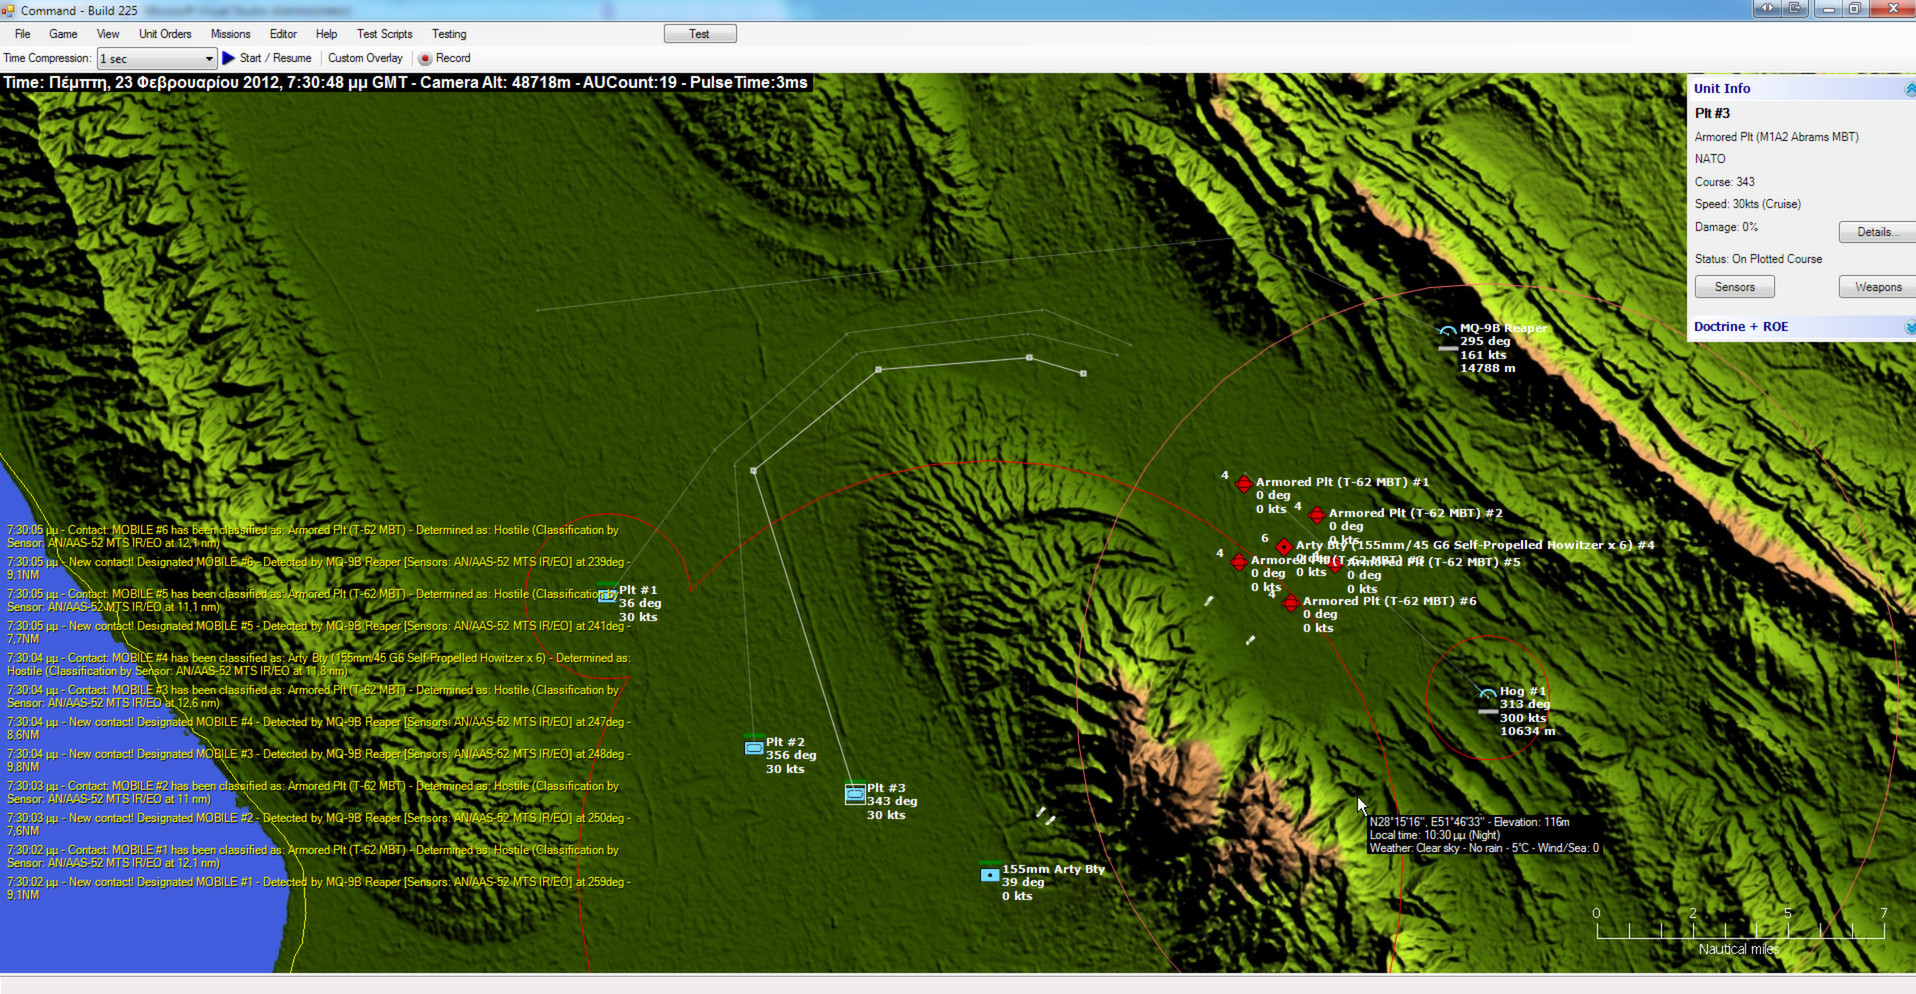
Task: Select the hostile Arty Bty howitzer #4 diamond
Action: click(x=1284, y=547)
